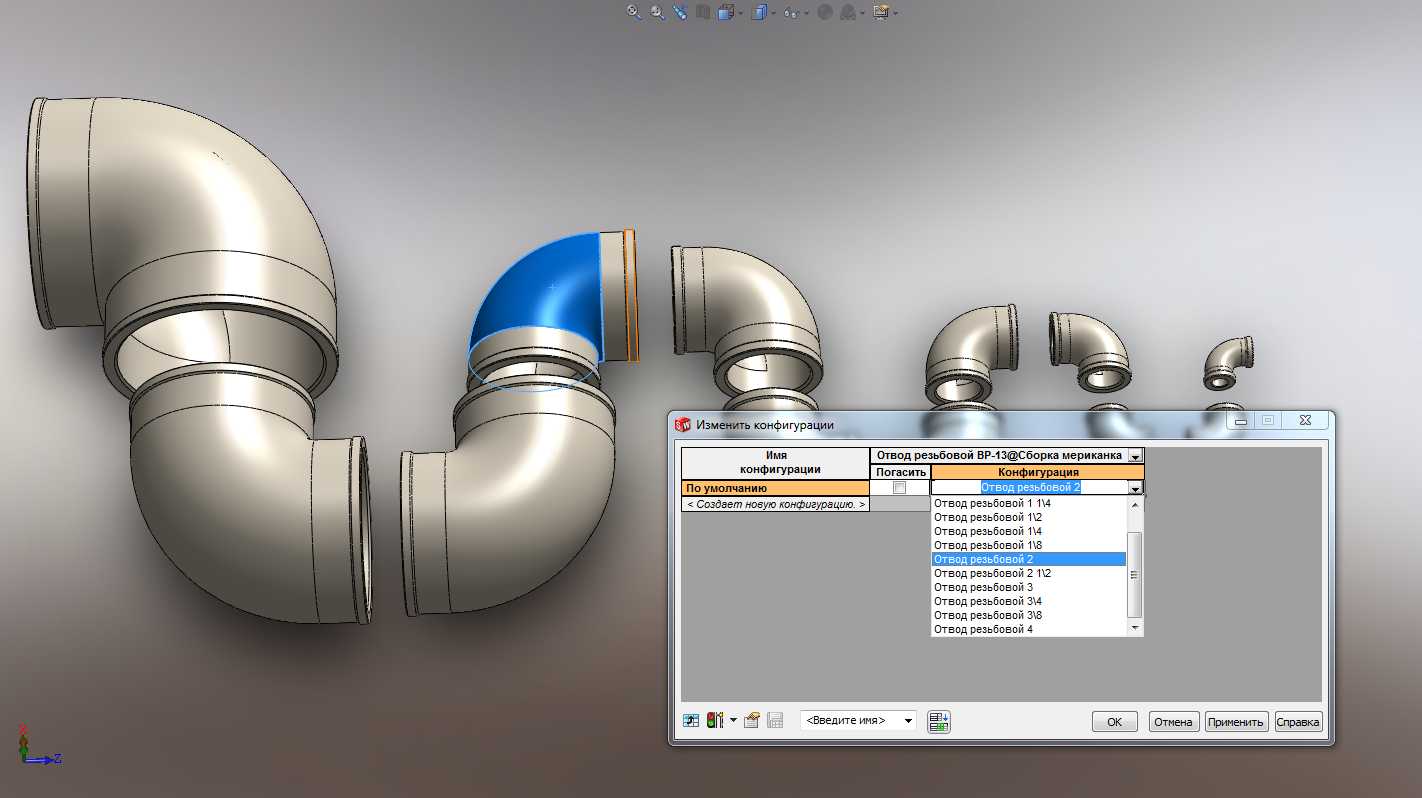1422x798 pixels.
Task: Expand the Apply Scene dropdown arrow
Action: coord(863,13)
